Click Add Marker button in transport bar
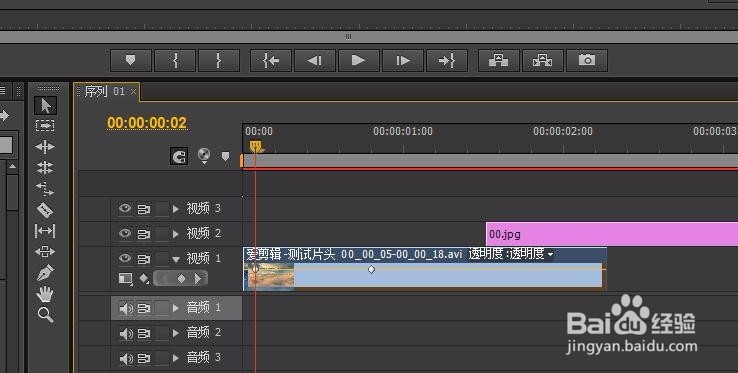 [x=131, y=60]
